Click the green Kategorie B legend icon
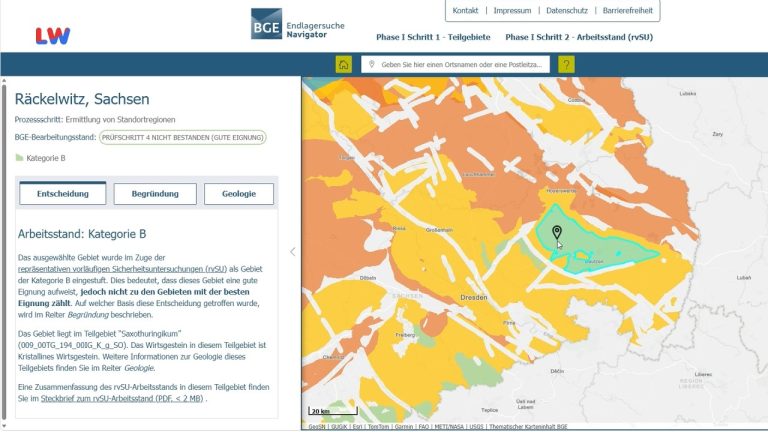 (20, 158)
